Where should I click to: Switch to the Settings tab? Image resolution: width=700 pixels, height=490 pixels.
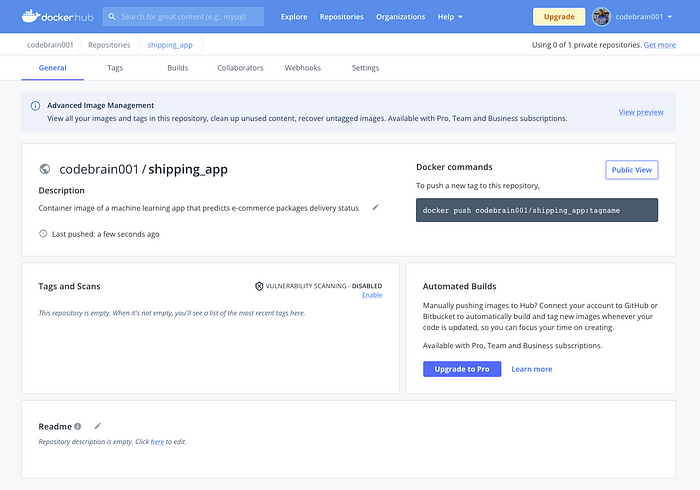365,68
